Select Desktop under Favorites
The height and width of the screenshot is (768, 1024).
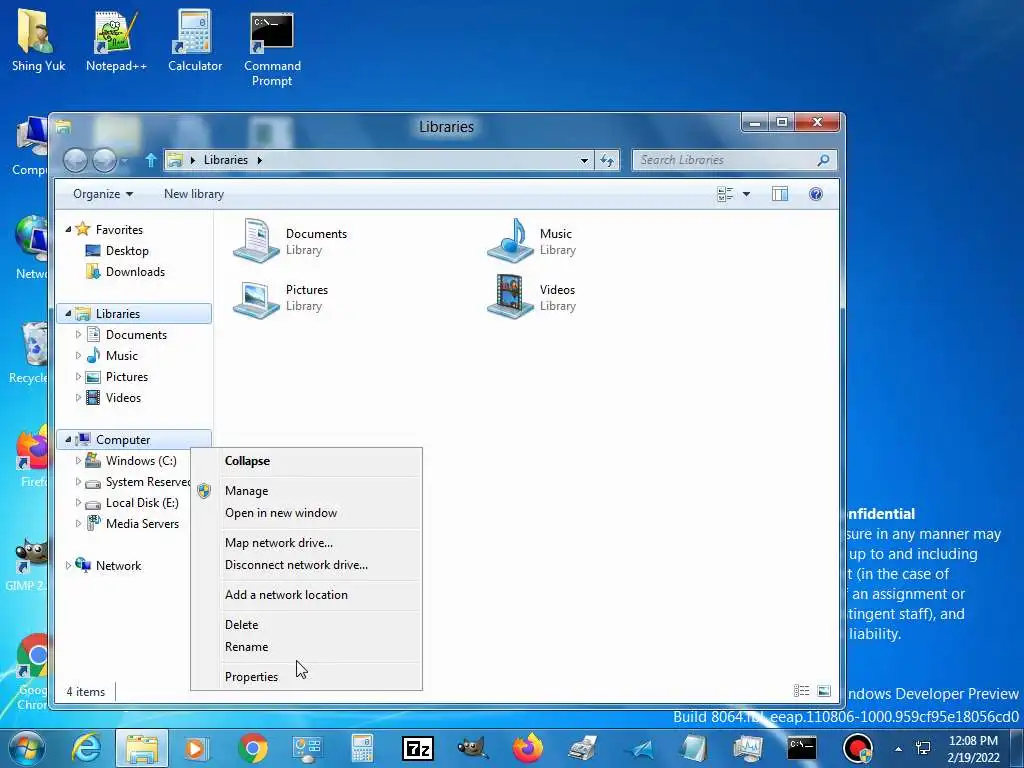[127, 251]
